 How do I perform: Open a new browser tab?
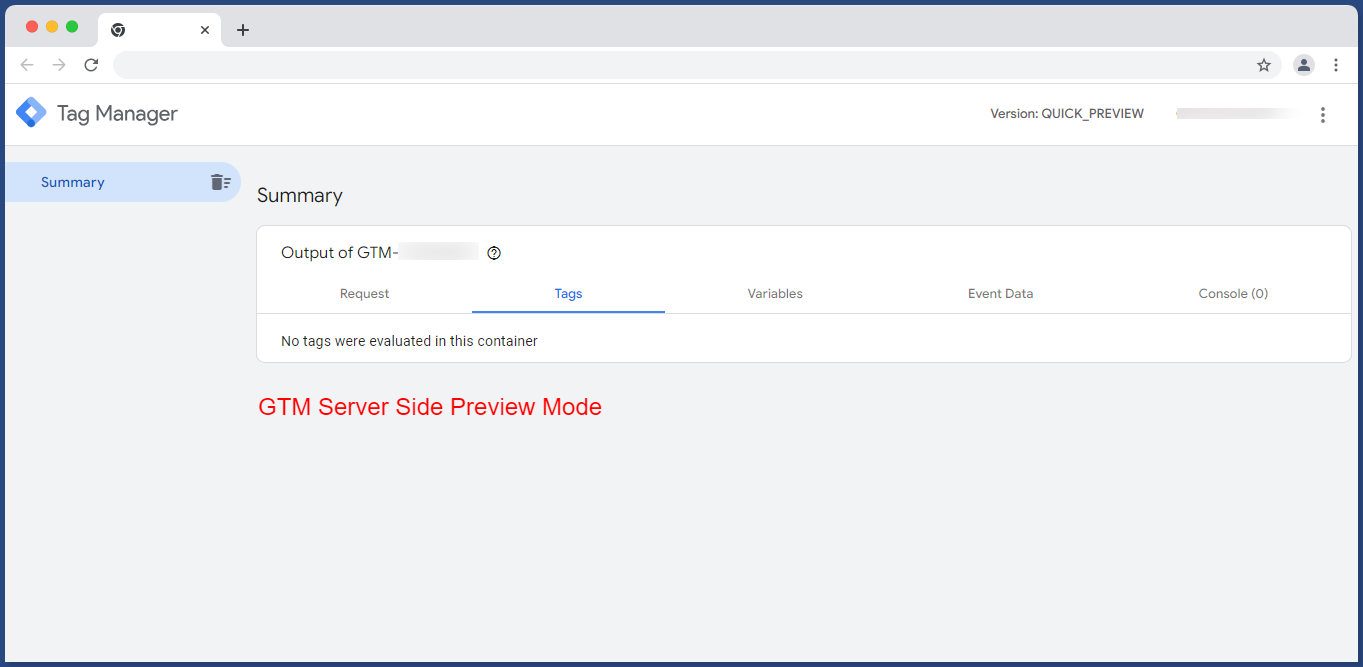(x=243, y=30)
